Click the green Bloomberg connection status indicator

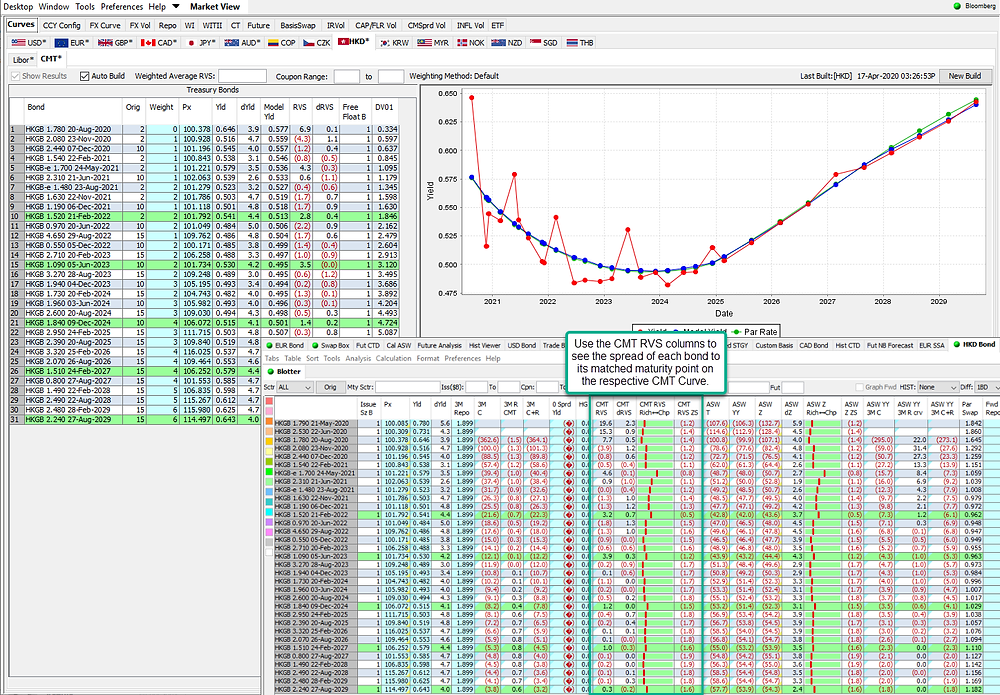(957, 6)
